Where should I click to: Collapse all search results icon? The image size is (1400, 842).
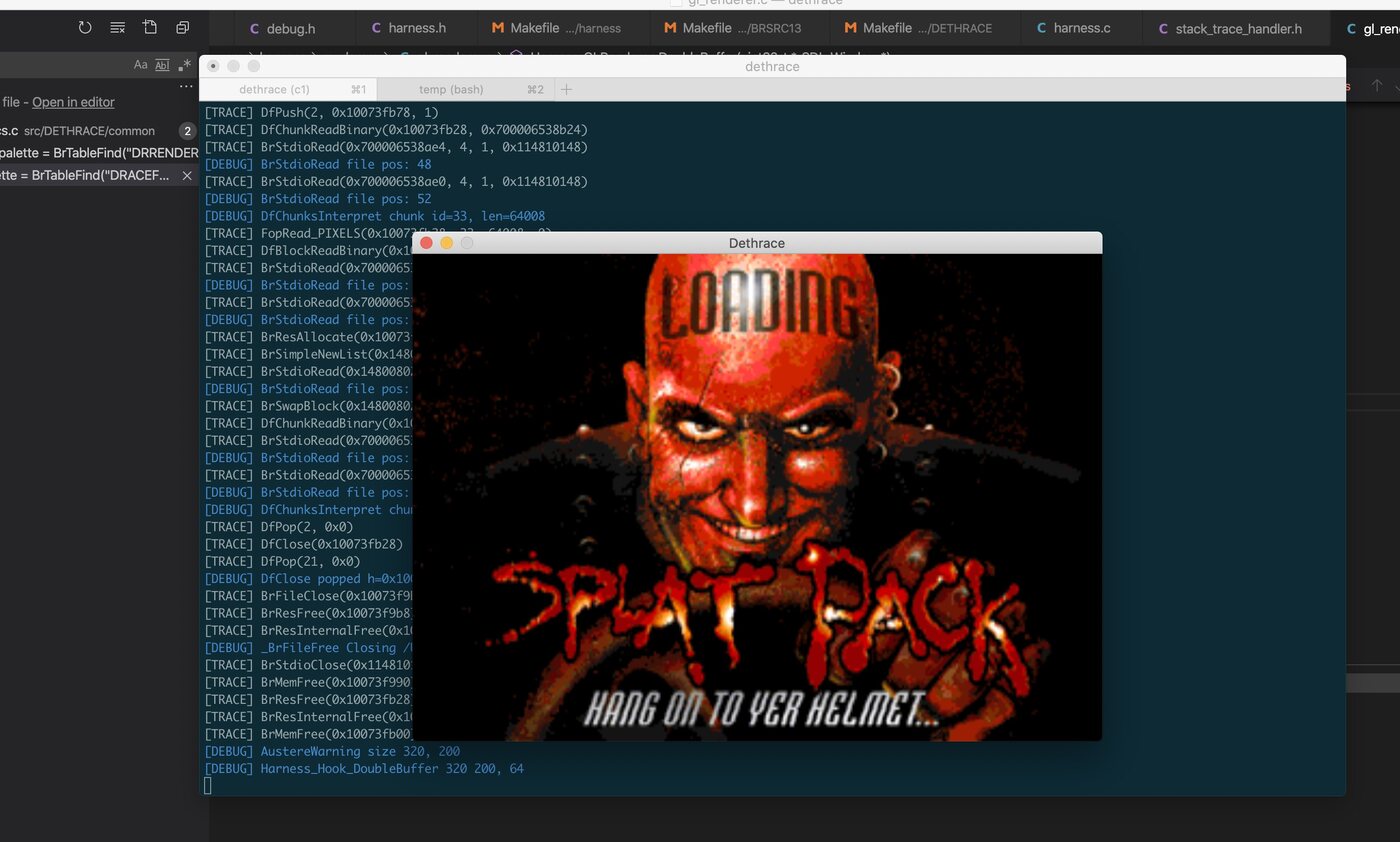182,28
